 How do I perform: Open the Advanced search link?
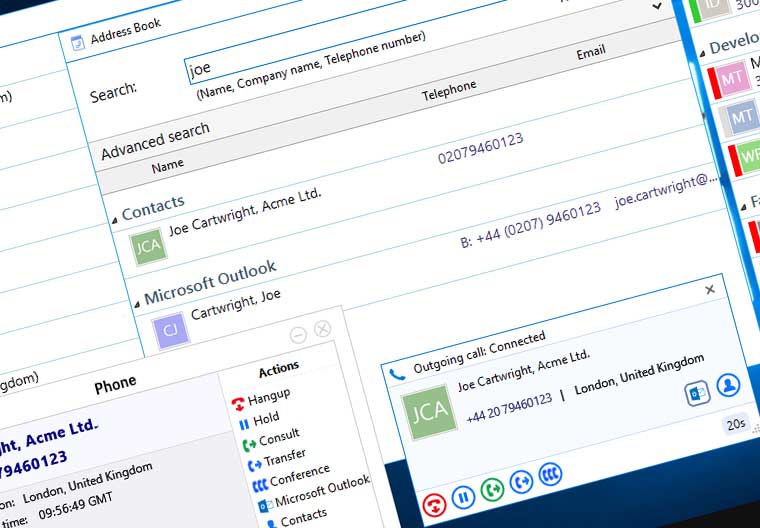[155, 141]
